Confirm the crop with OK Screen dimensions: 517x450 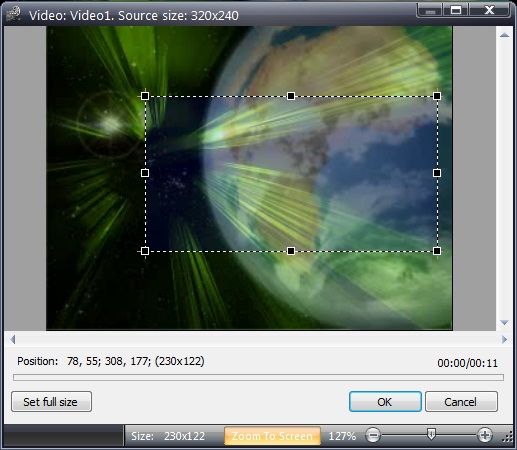pyautogui.click(x=385, y=402)
